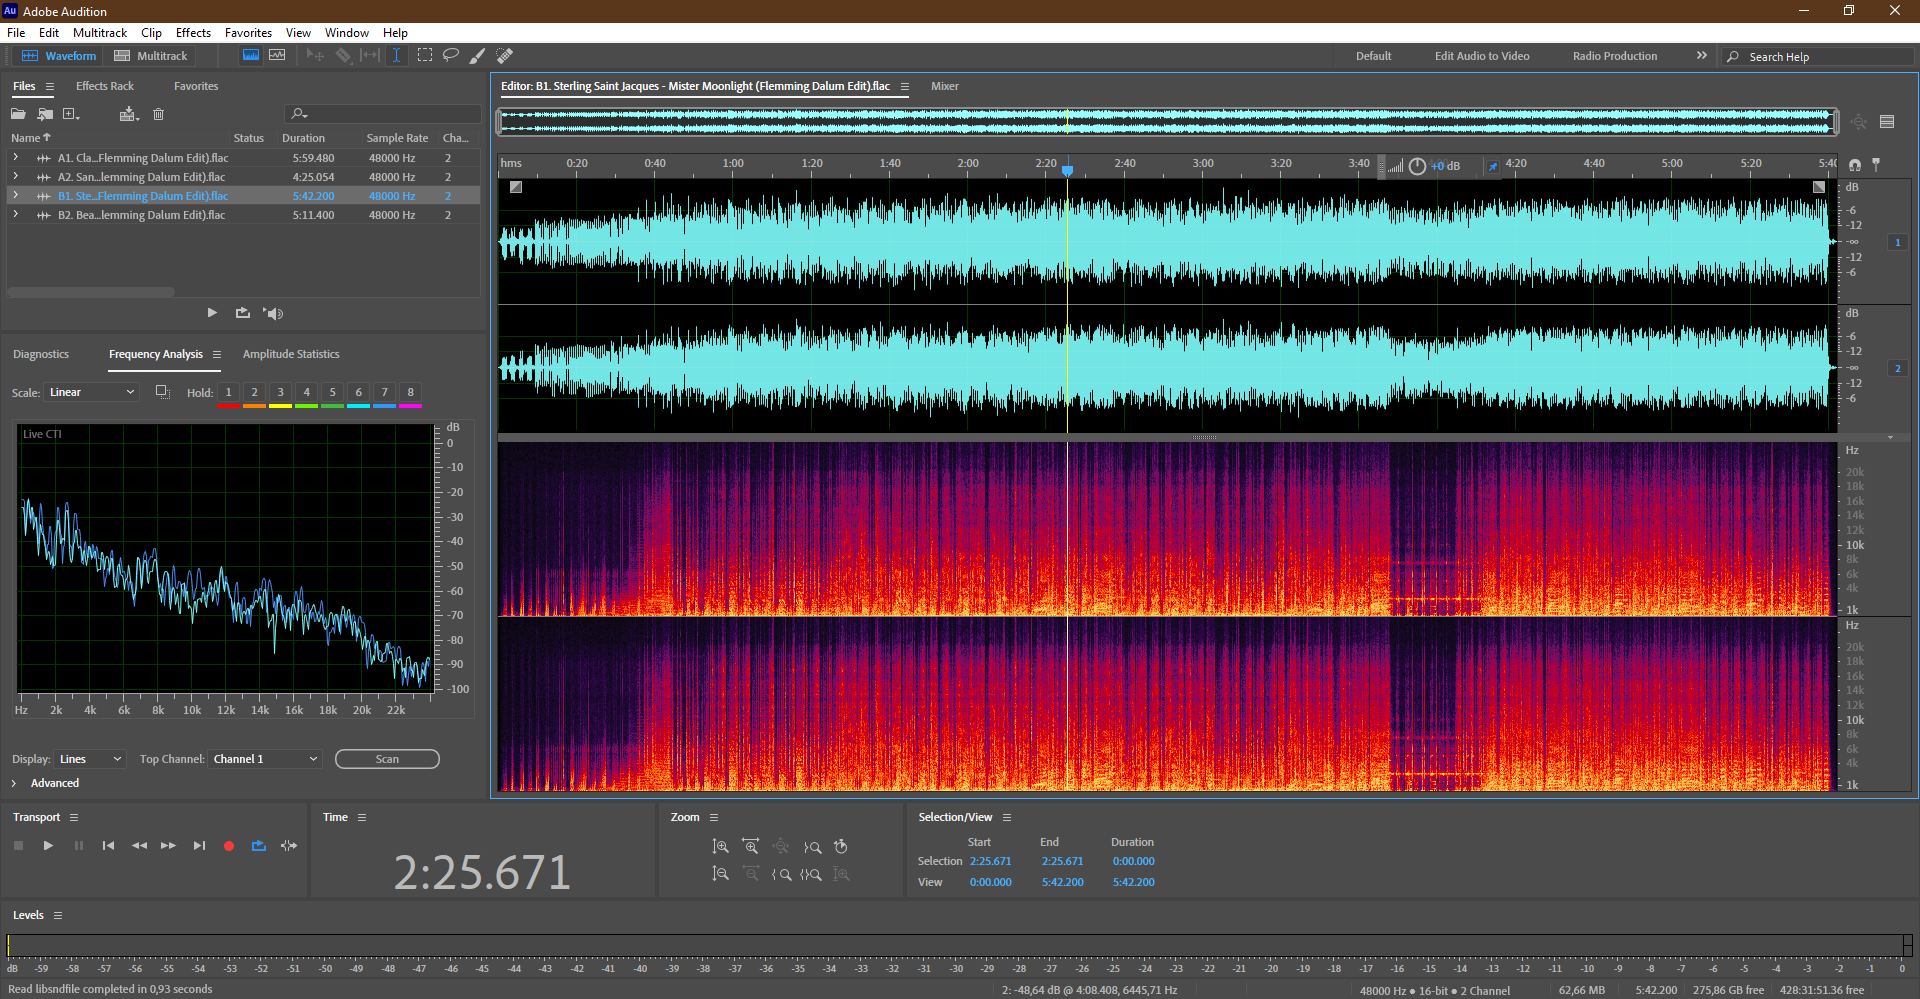This screenshot has width=1920, height=999.
Task: Insert file into Multitrack icon
Action: pos(129,114)
